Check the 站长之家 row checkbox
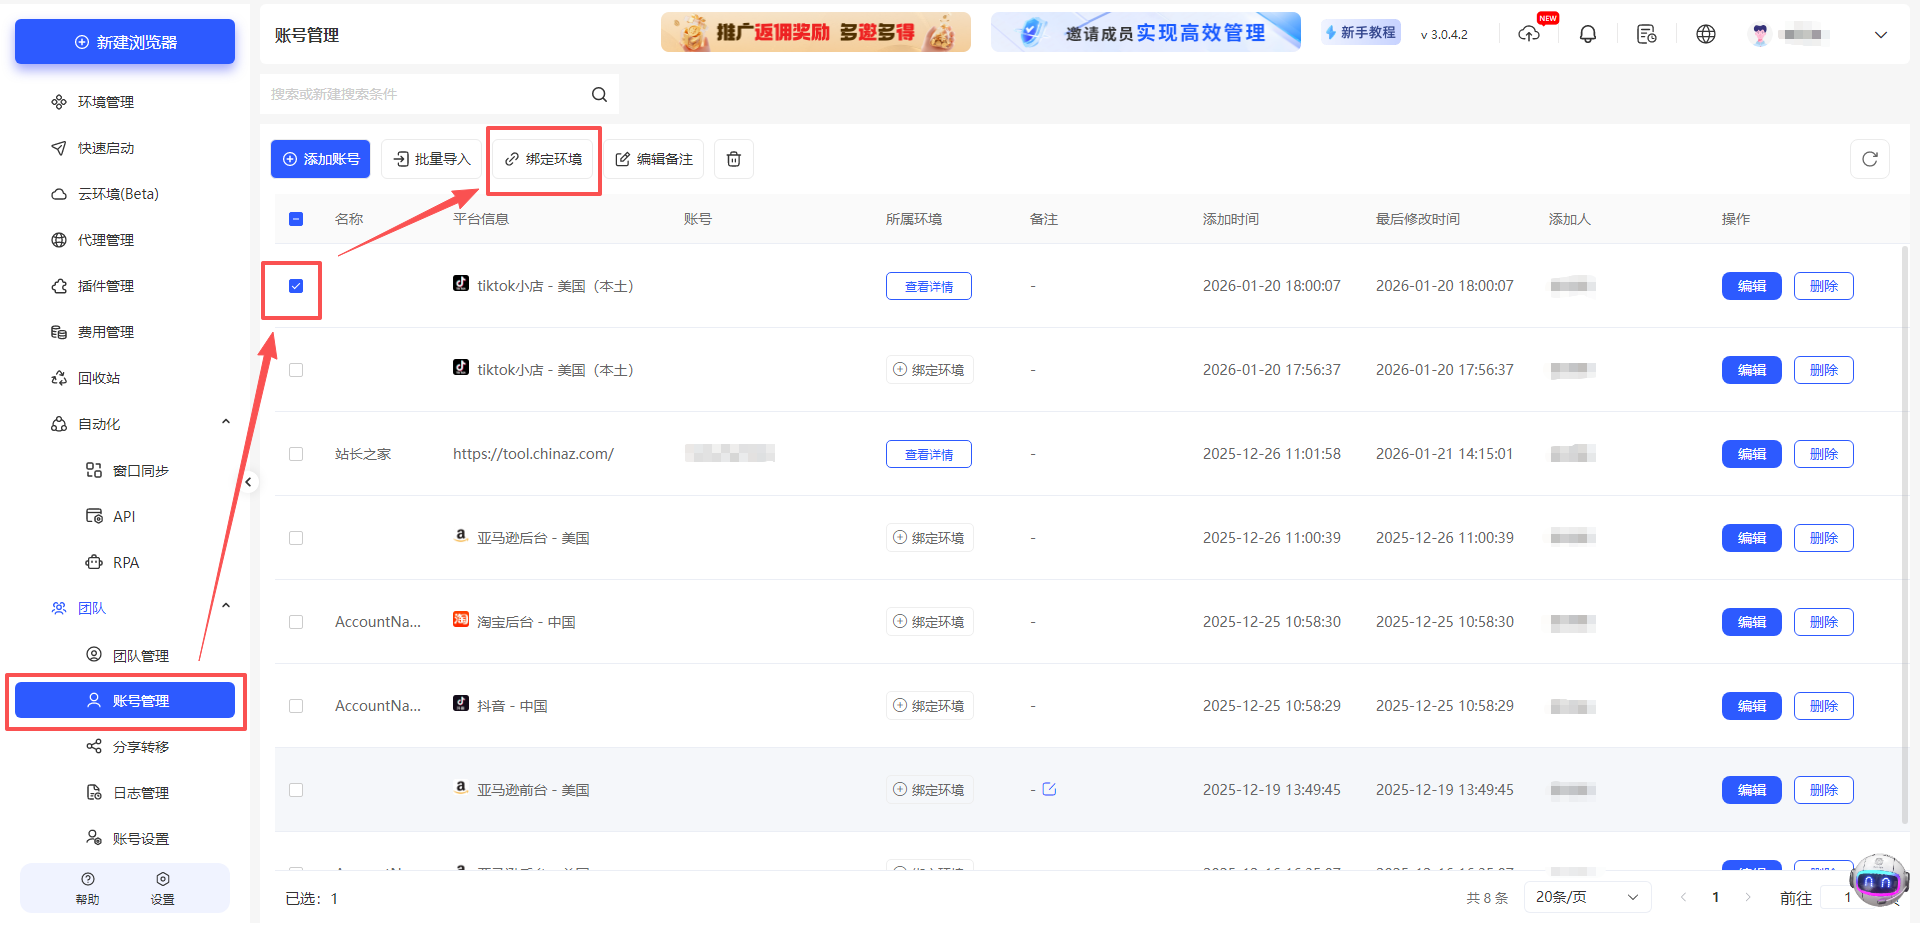The image size is (1920, 925). 296,453
